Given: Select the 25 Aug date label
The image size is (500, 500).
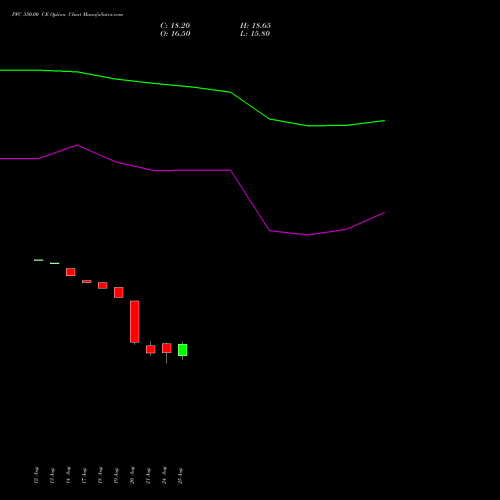Looking at the screenshot, I should pyautogui.click(x=180, y=475).
